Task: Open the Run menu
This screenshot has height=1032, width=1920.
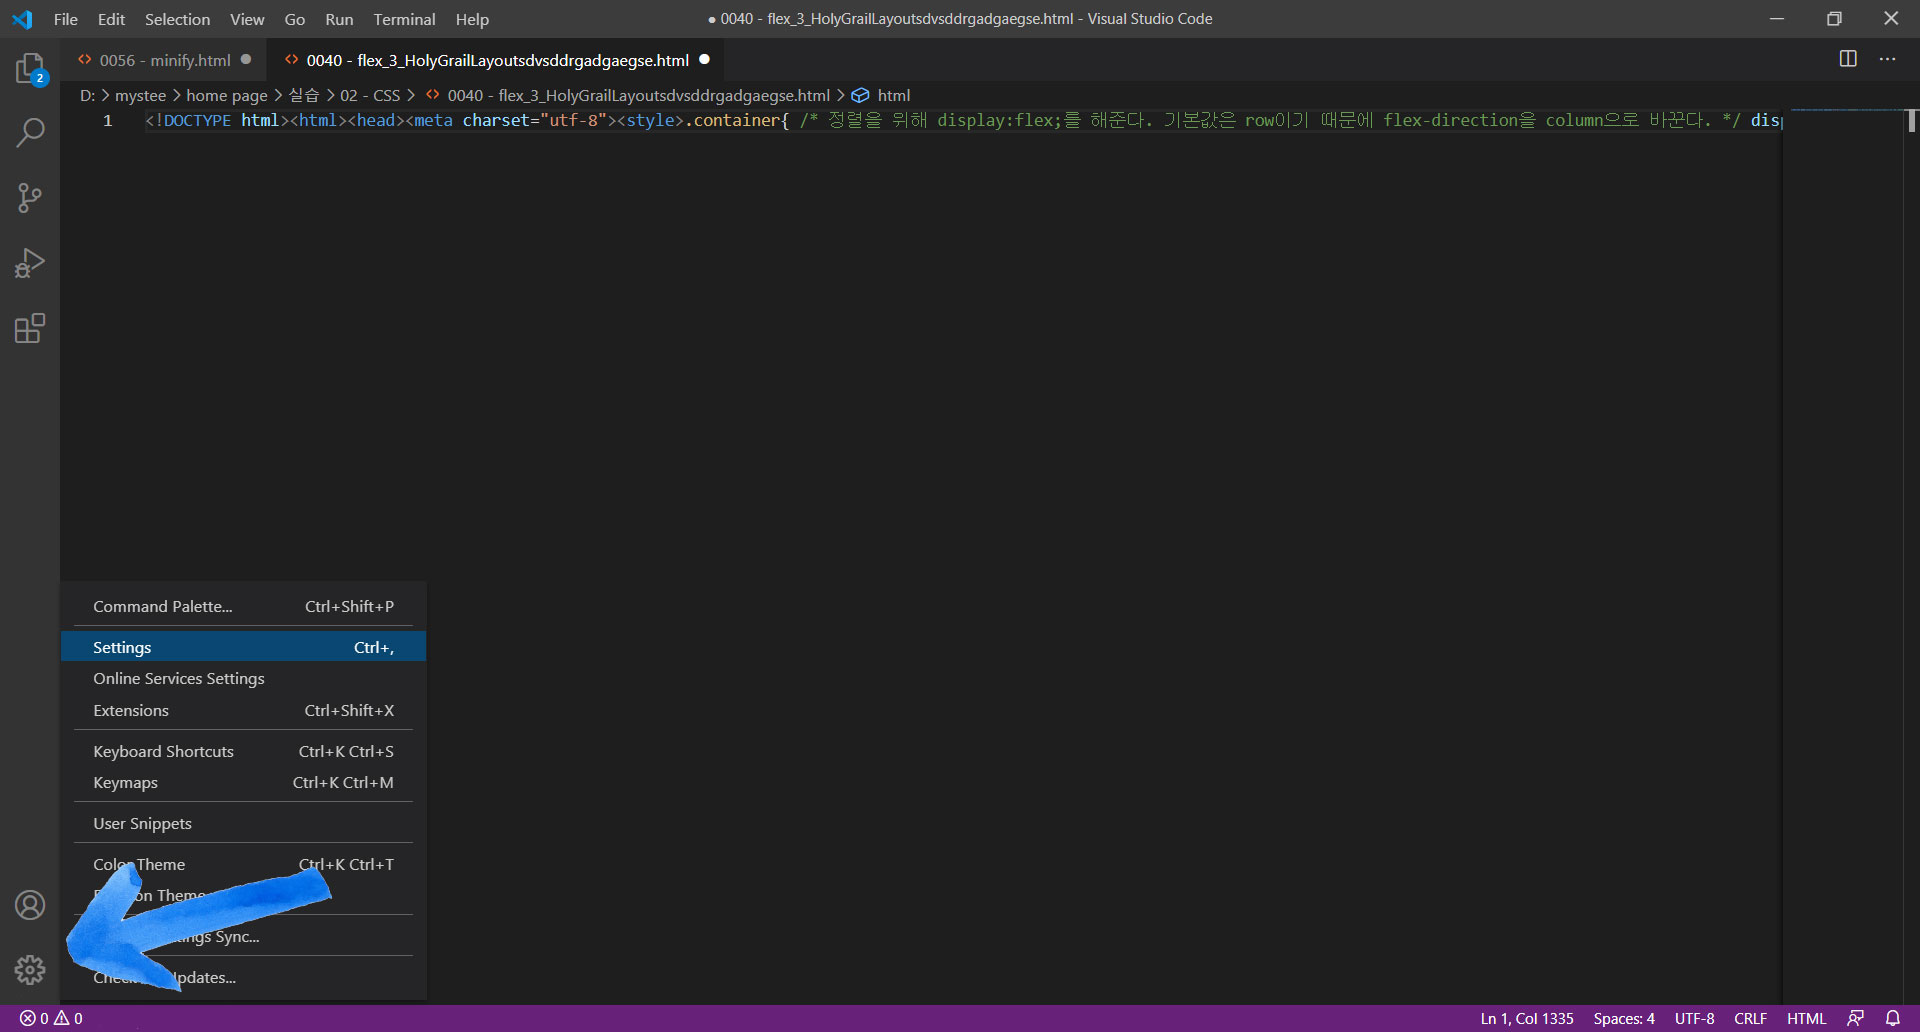Action: point(339,19)
